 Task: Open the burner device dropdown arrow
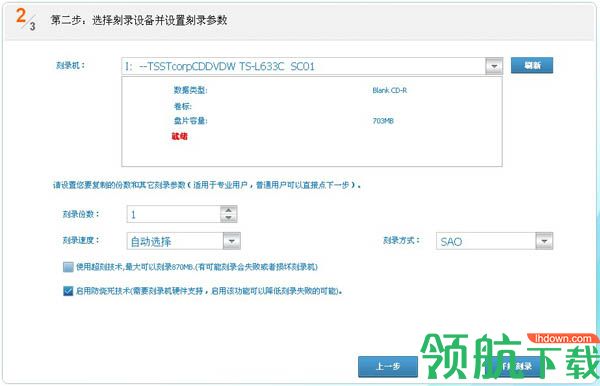(494, 66)
